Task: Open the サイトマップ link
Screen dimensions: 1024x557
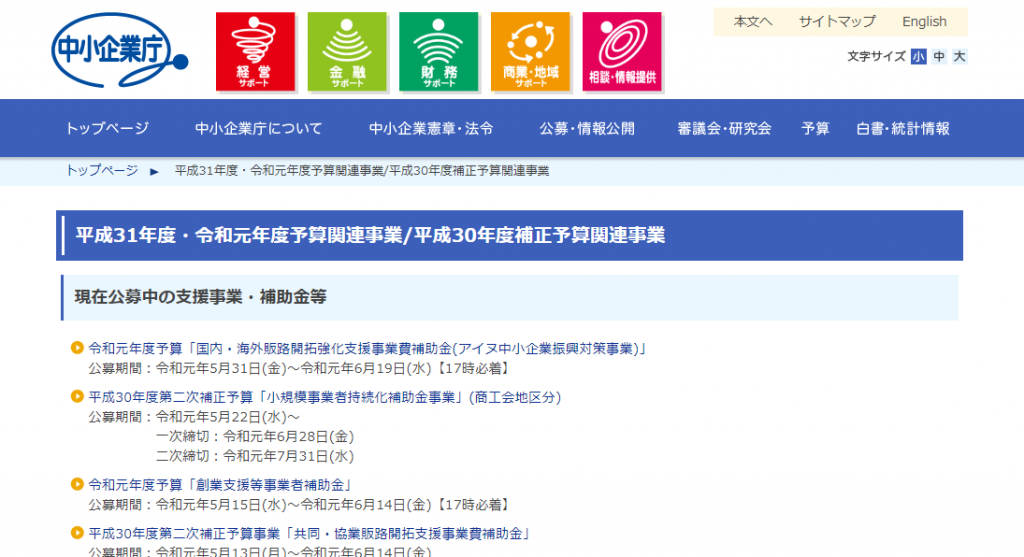Action: (x=837, y=21)
